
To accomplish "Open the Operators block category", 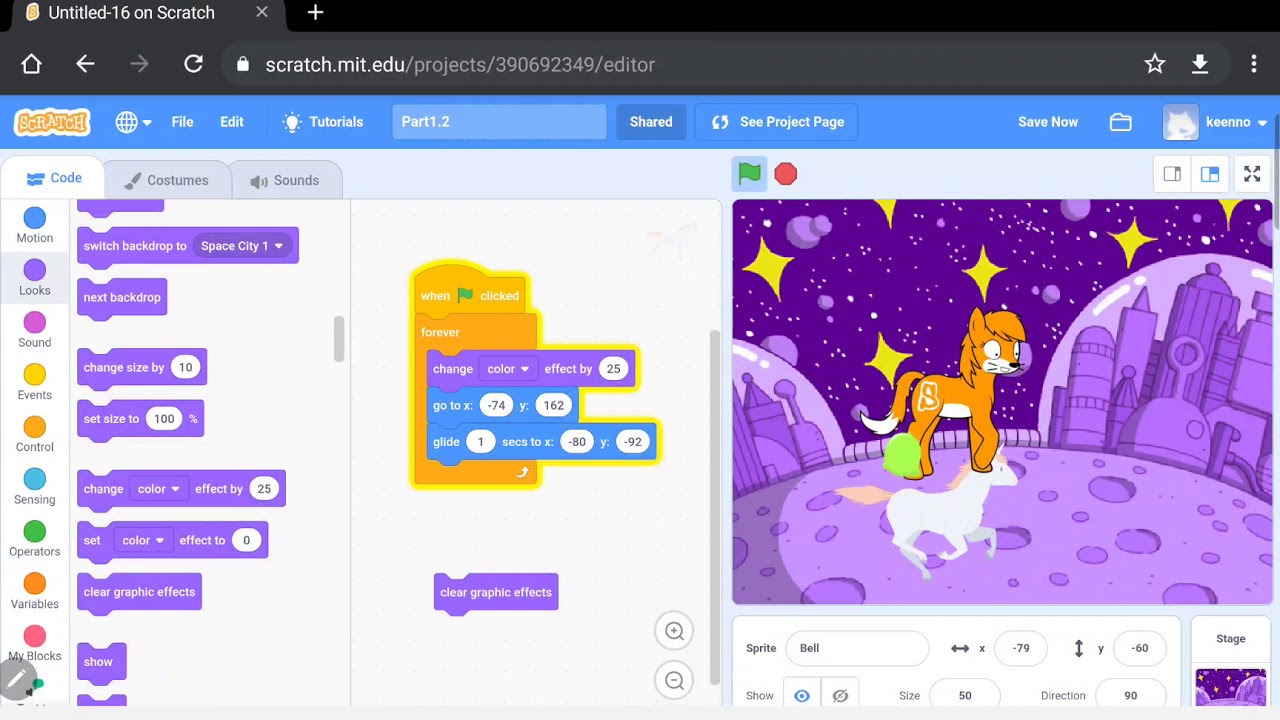I will point(35,539).
